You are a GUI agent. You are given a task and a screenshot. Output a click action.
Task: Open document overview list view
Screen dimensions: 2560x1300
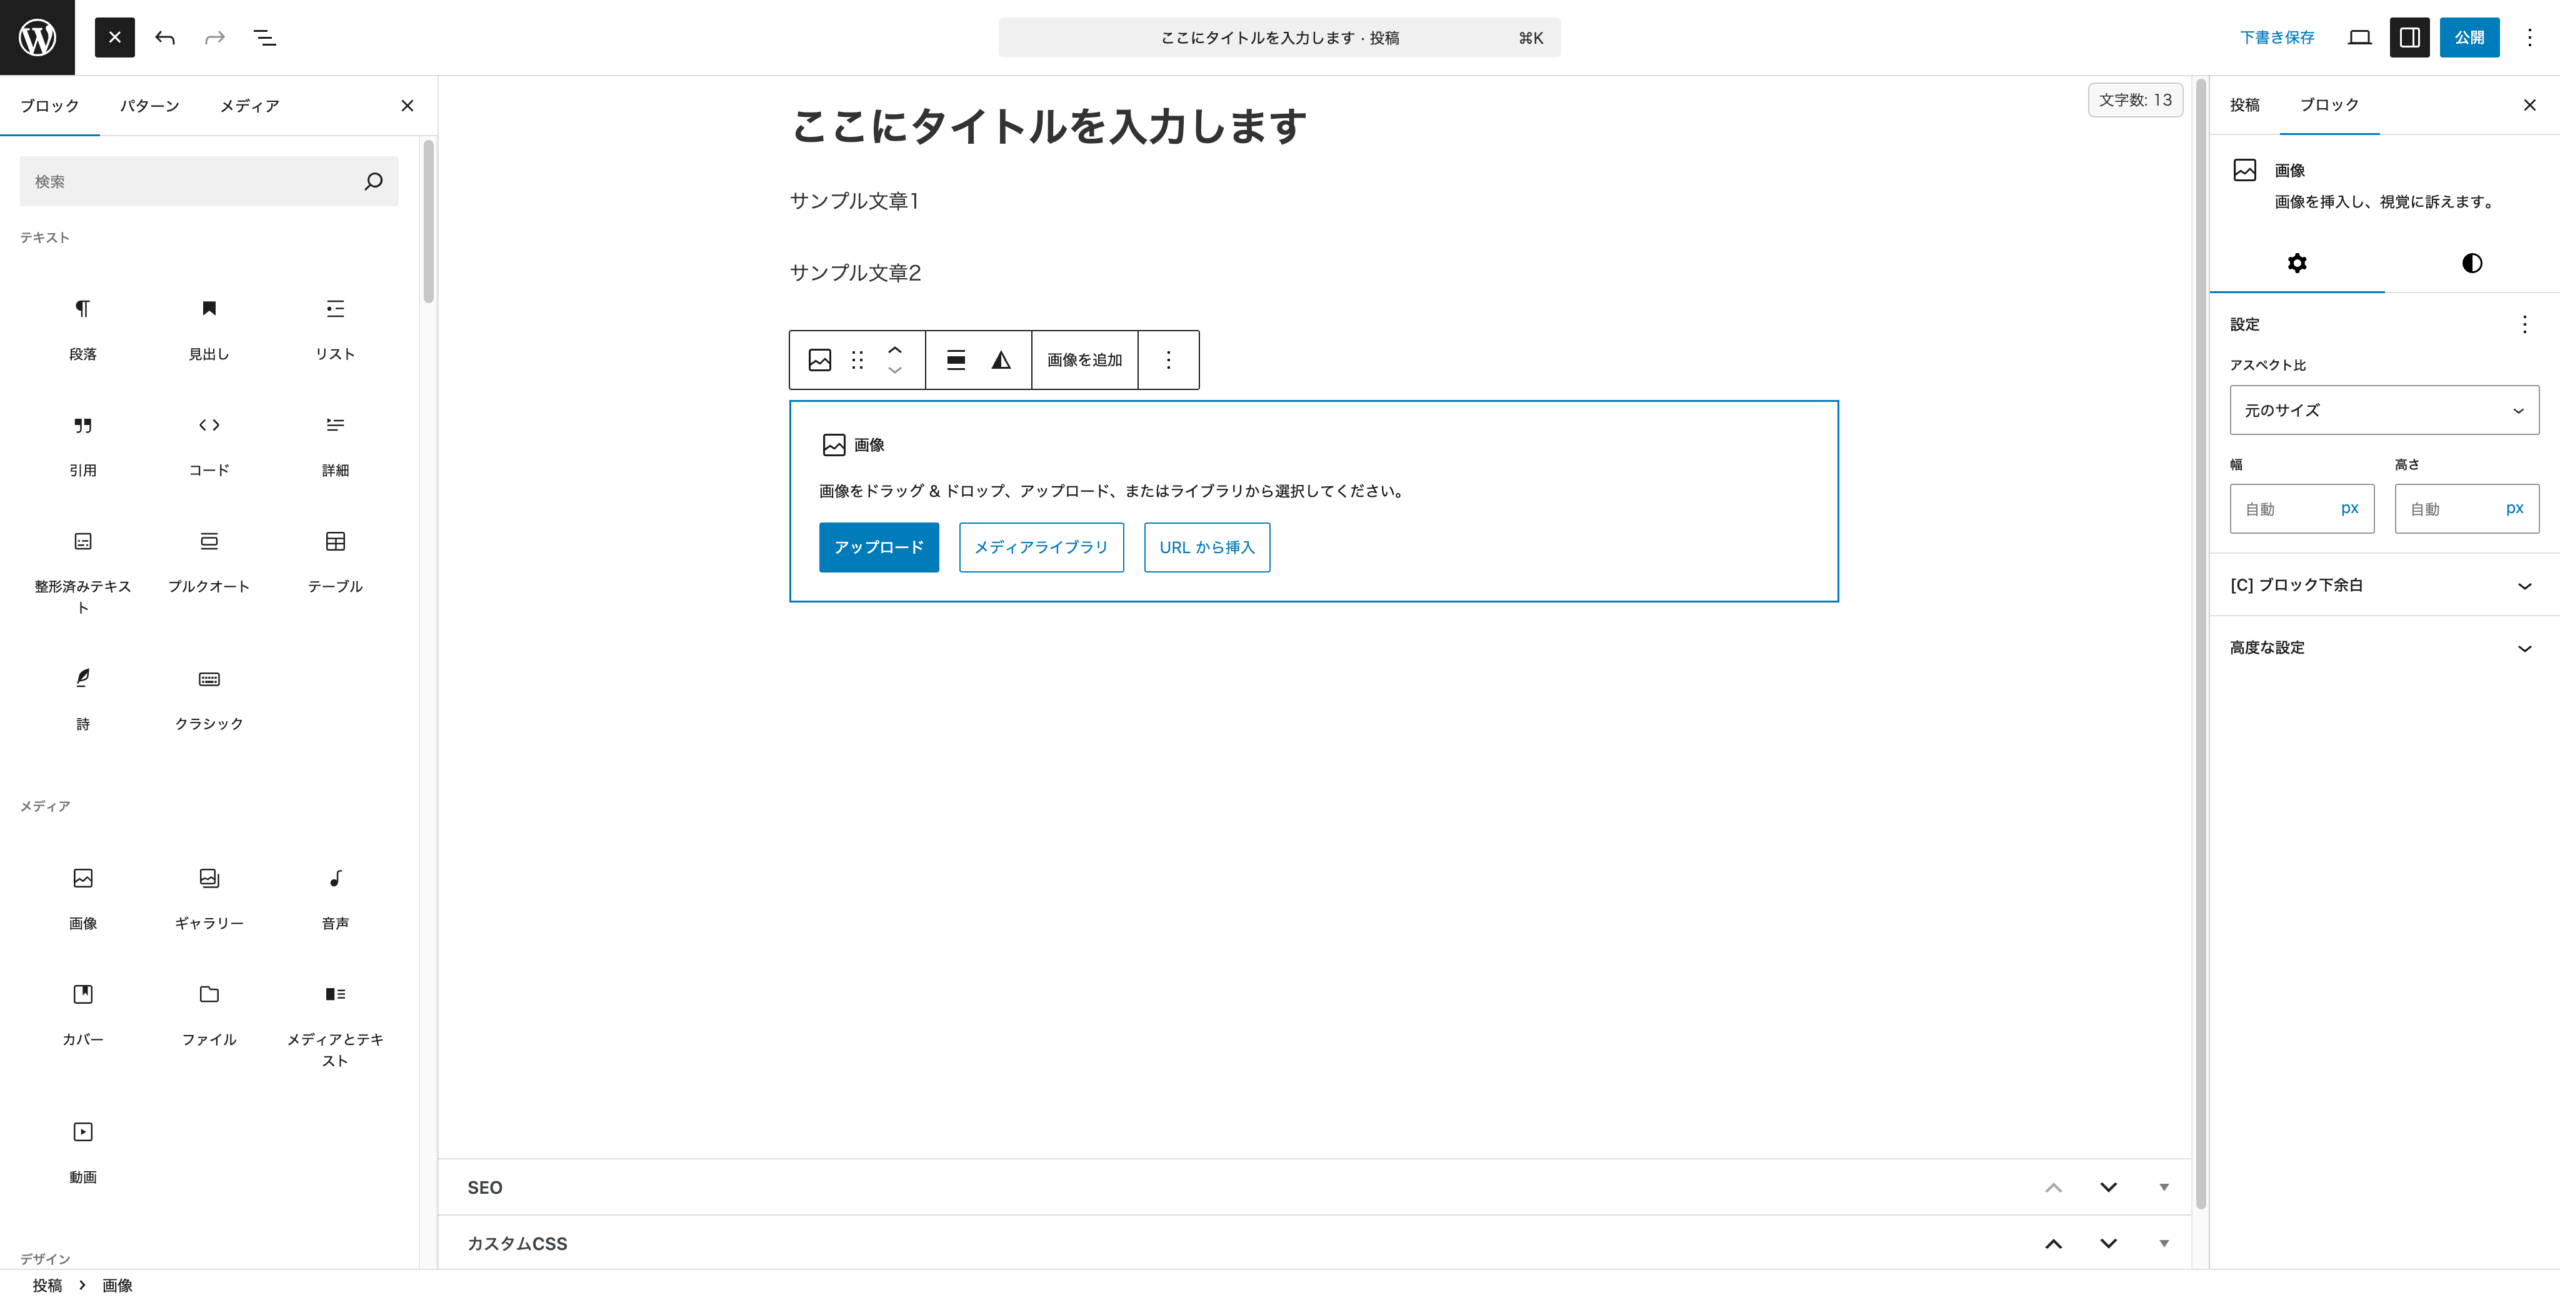point(265,38)
